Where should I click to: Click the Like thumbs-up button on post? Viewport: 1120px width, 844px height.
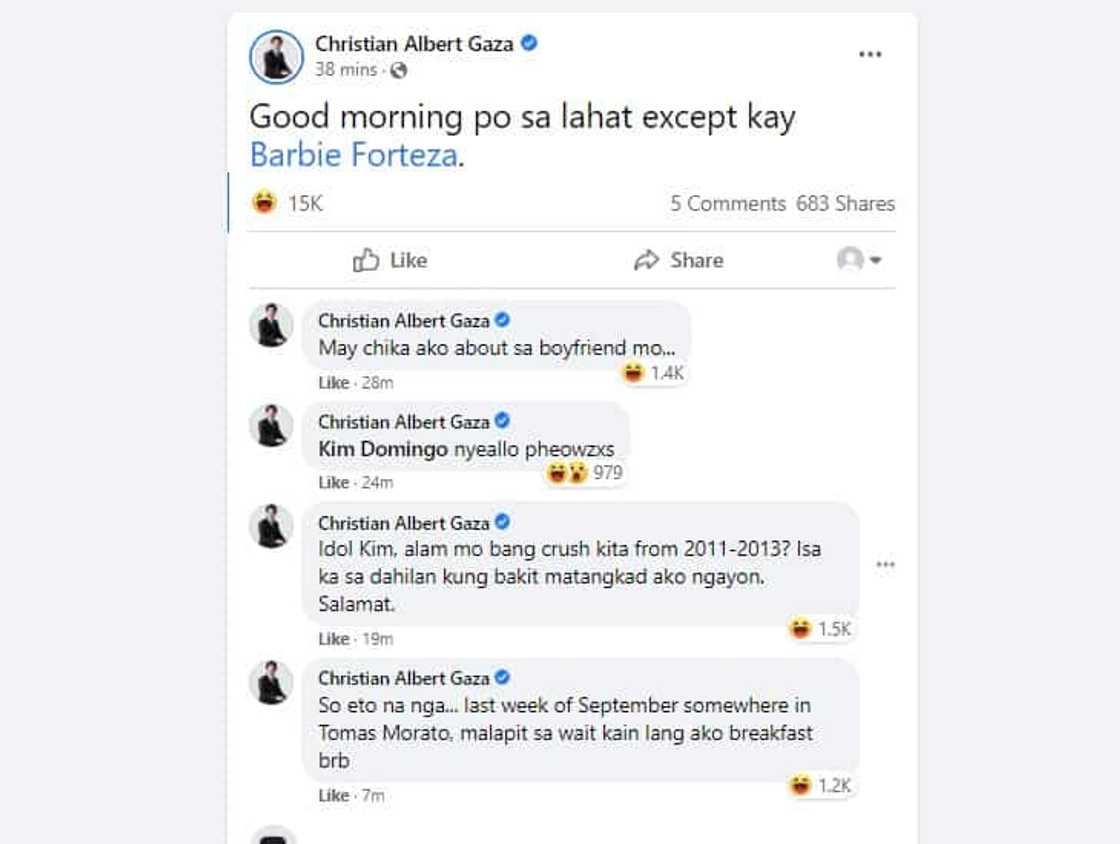(x=390, y=260)
